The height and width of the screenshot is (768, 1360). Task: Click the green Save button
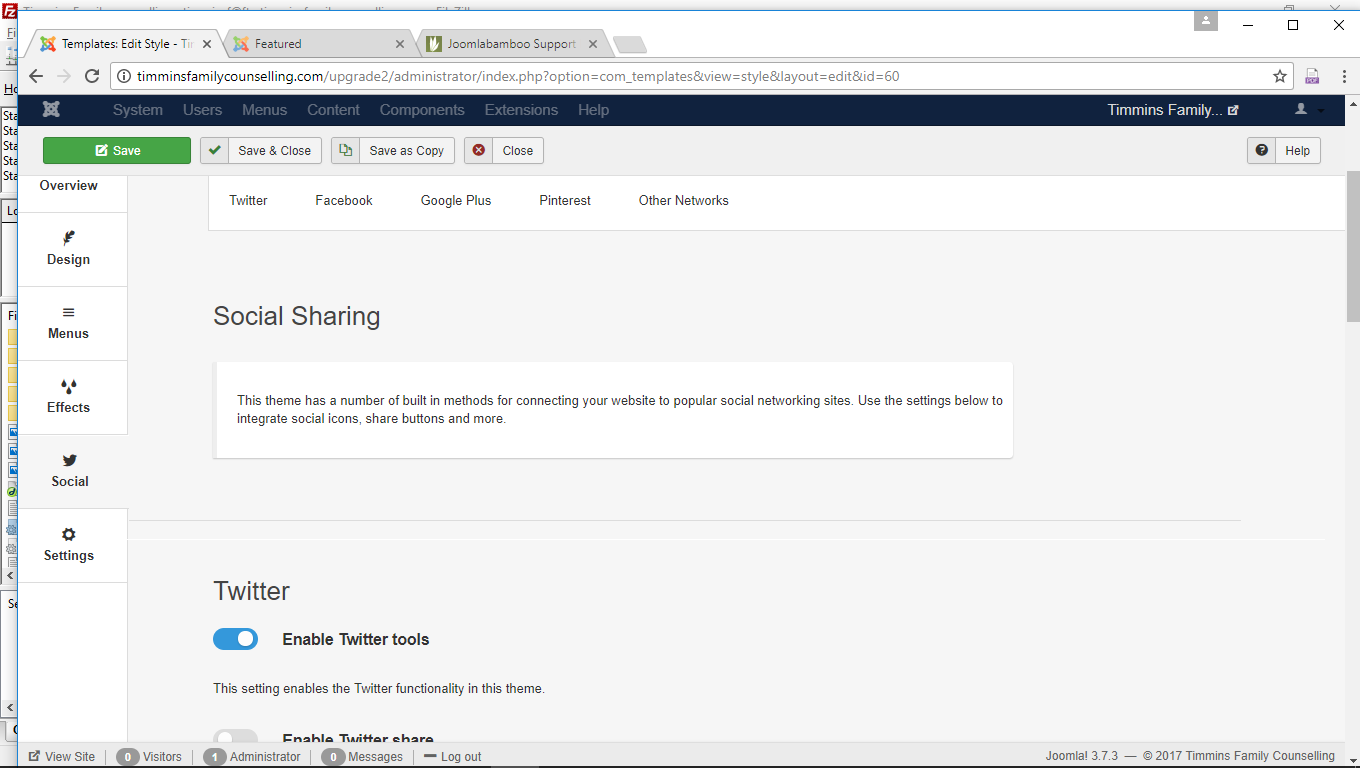pos(117,151)
